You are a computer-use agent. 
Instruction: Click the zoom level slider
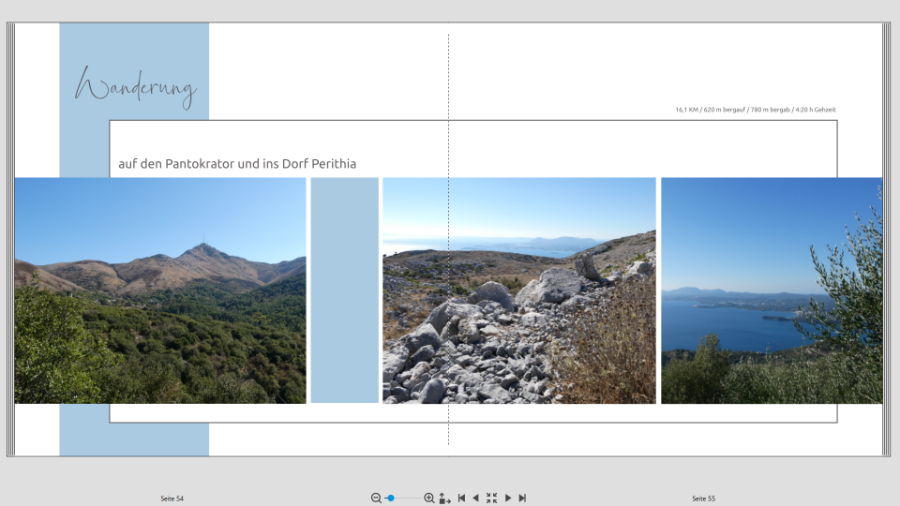(402, 498)
